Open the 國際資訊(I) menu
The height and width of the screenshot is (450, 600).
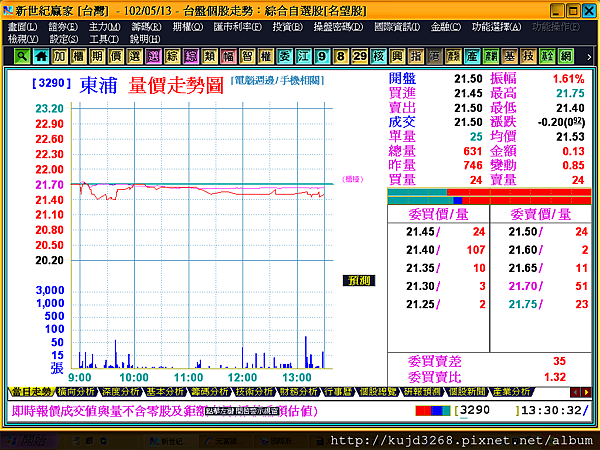(x=397, y=27)
